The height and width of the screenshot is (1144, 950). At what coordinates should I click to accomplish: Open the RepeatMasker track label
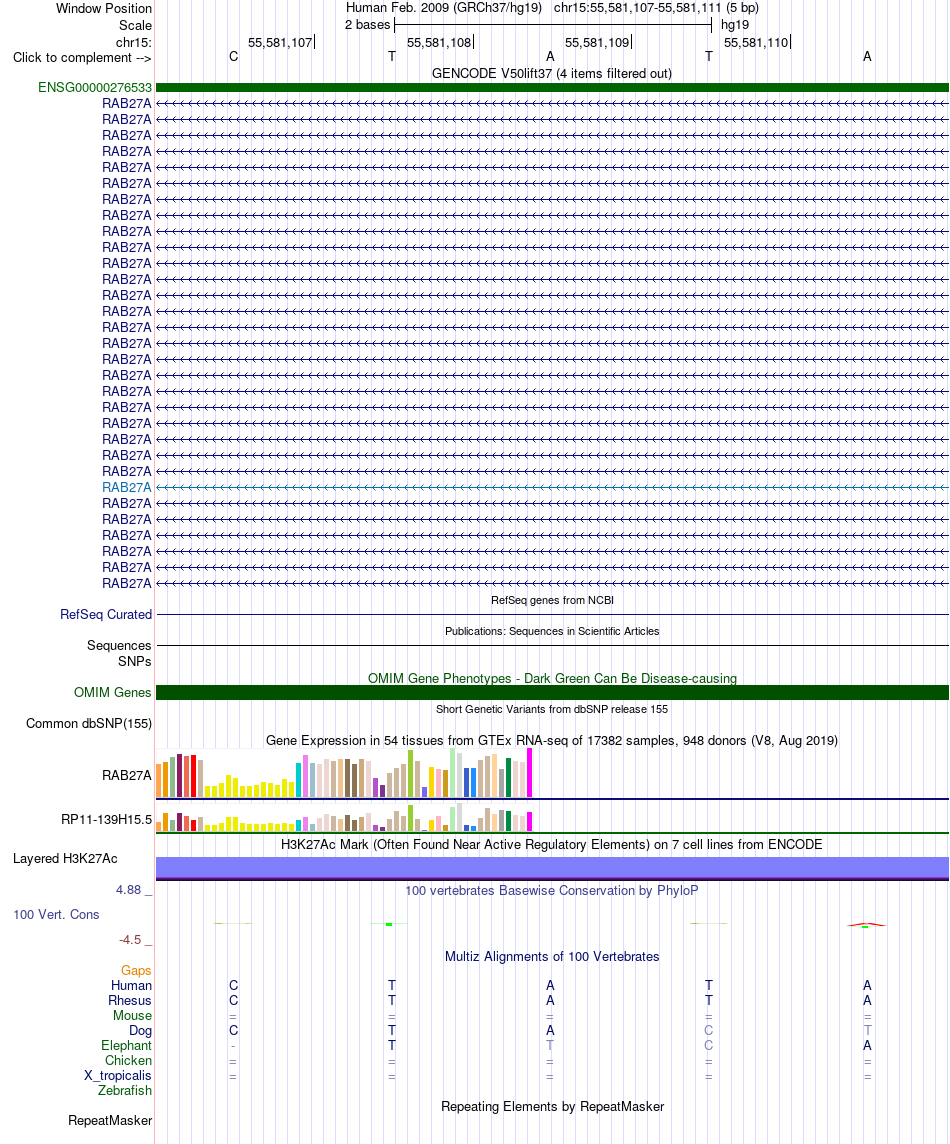(110, 1121)
